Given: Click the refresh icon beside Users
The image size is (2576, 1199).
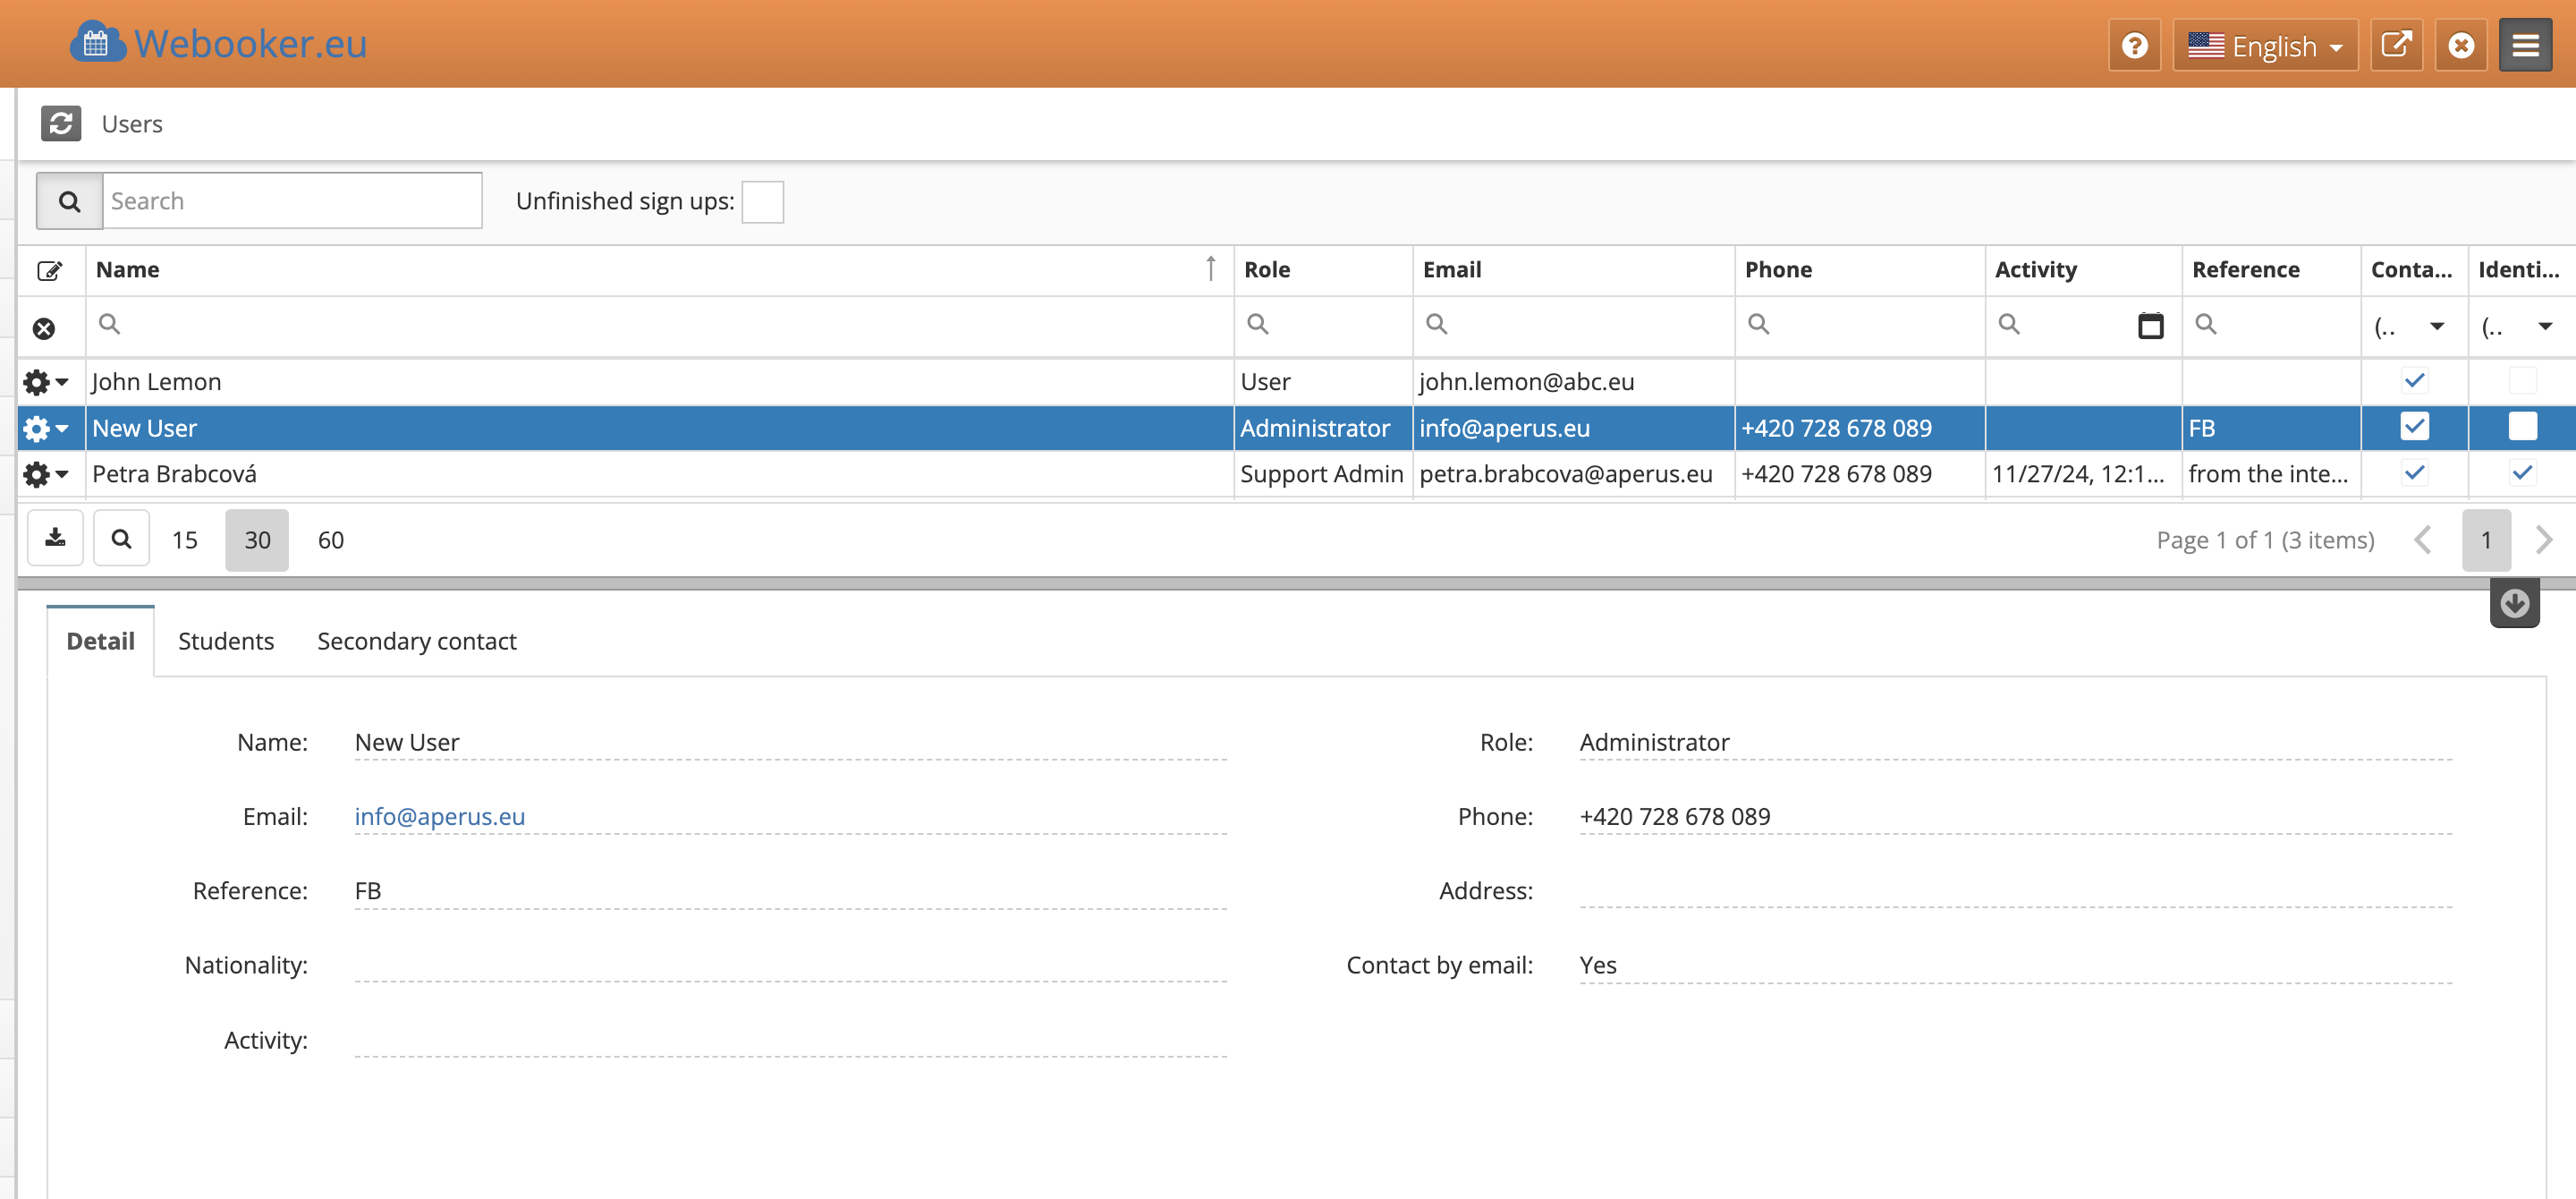Looking at the screenshot, I should 60,124.
